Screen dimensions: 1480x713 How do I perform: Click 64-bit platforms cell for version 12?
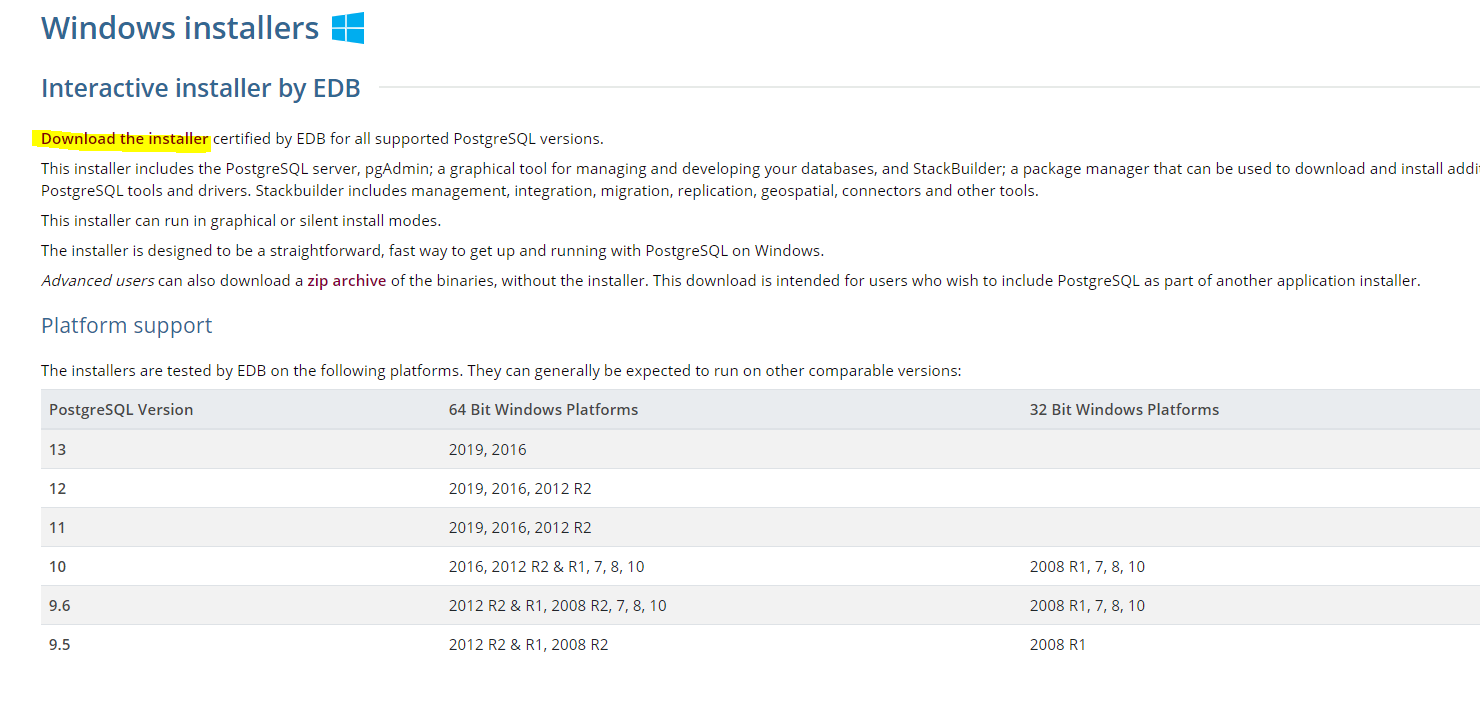click(520, 488)
